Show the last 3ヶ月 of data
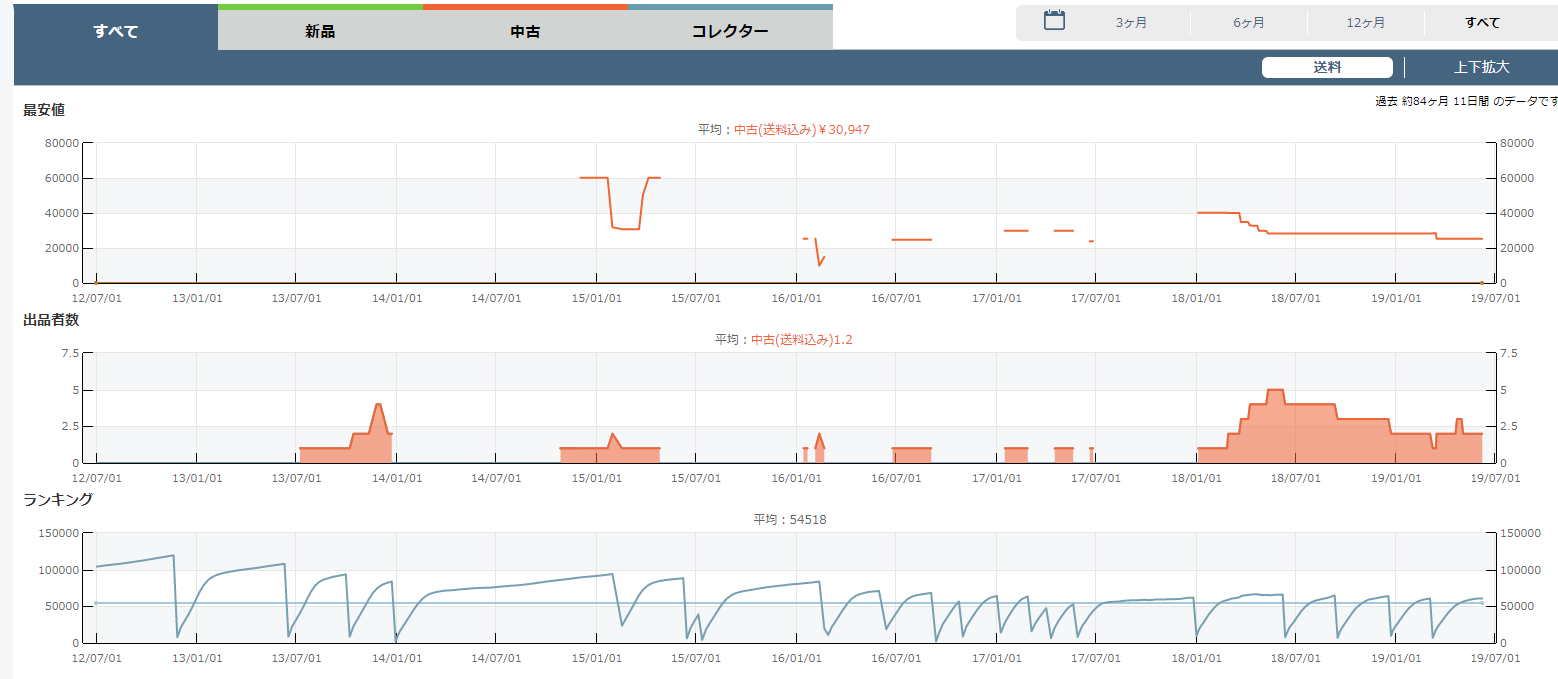The image size is (1558, 679). 1131,22
